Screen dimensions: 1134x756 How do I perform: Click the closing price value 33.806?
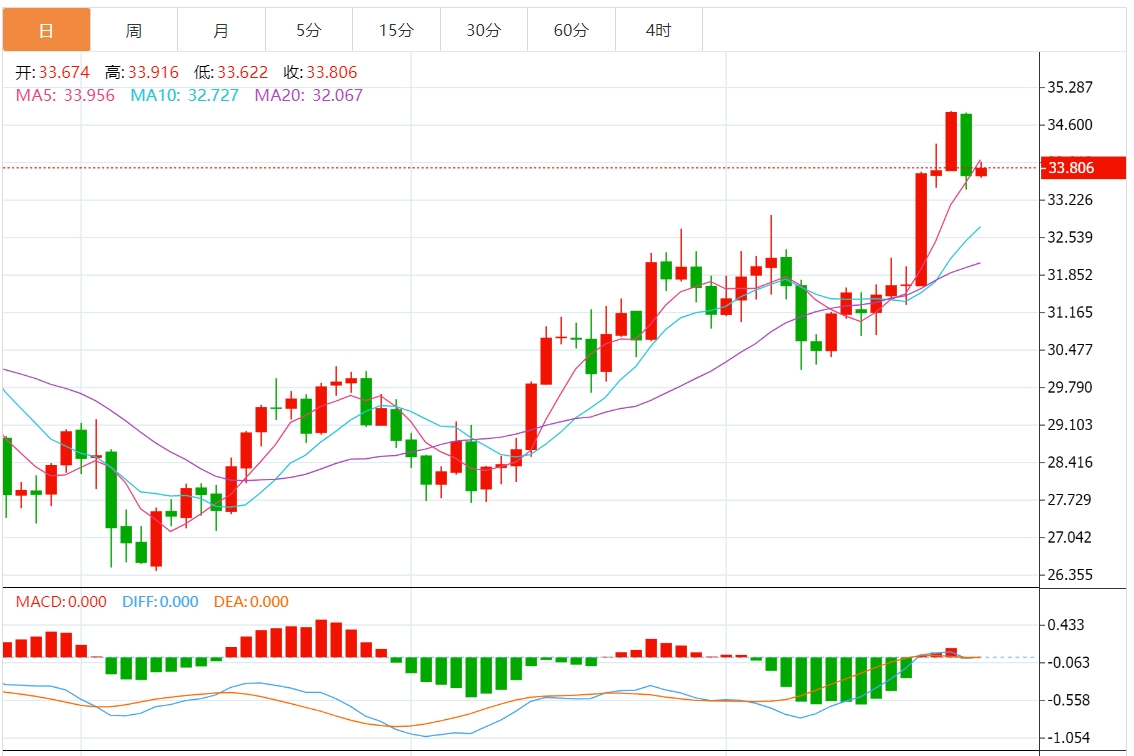(x=332, y=72)
